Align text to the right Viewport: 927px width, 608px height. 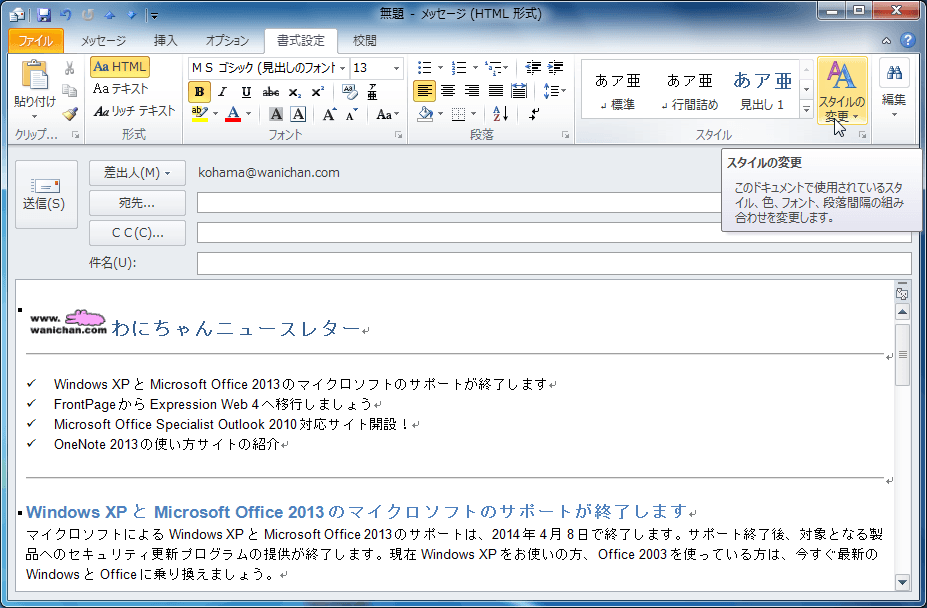pos(472,91)
